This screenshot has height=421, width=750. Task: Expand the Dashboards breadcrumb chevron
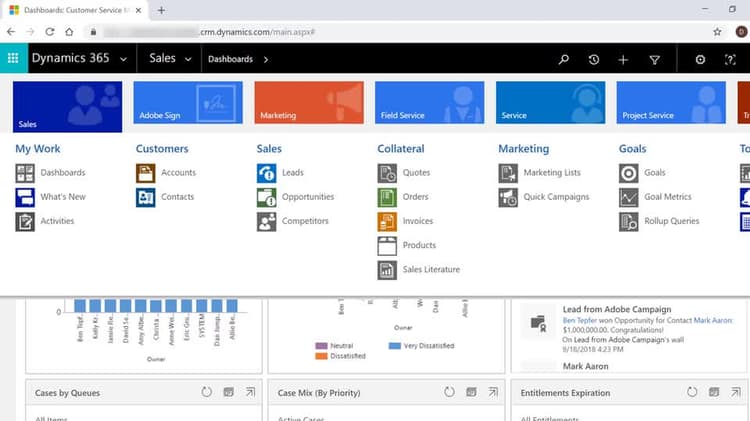pyautogui.click(x=266, y=59)
